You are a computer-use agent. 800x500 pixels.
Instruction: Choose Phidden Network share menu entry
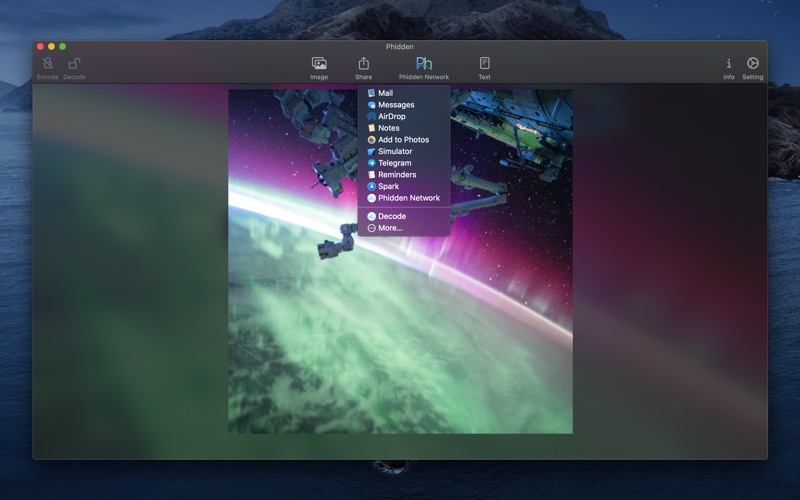coord(404,198)
